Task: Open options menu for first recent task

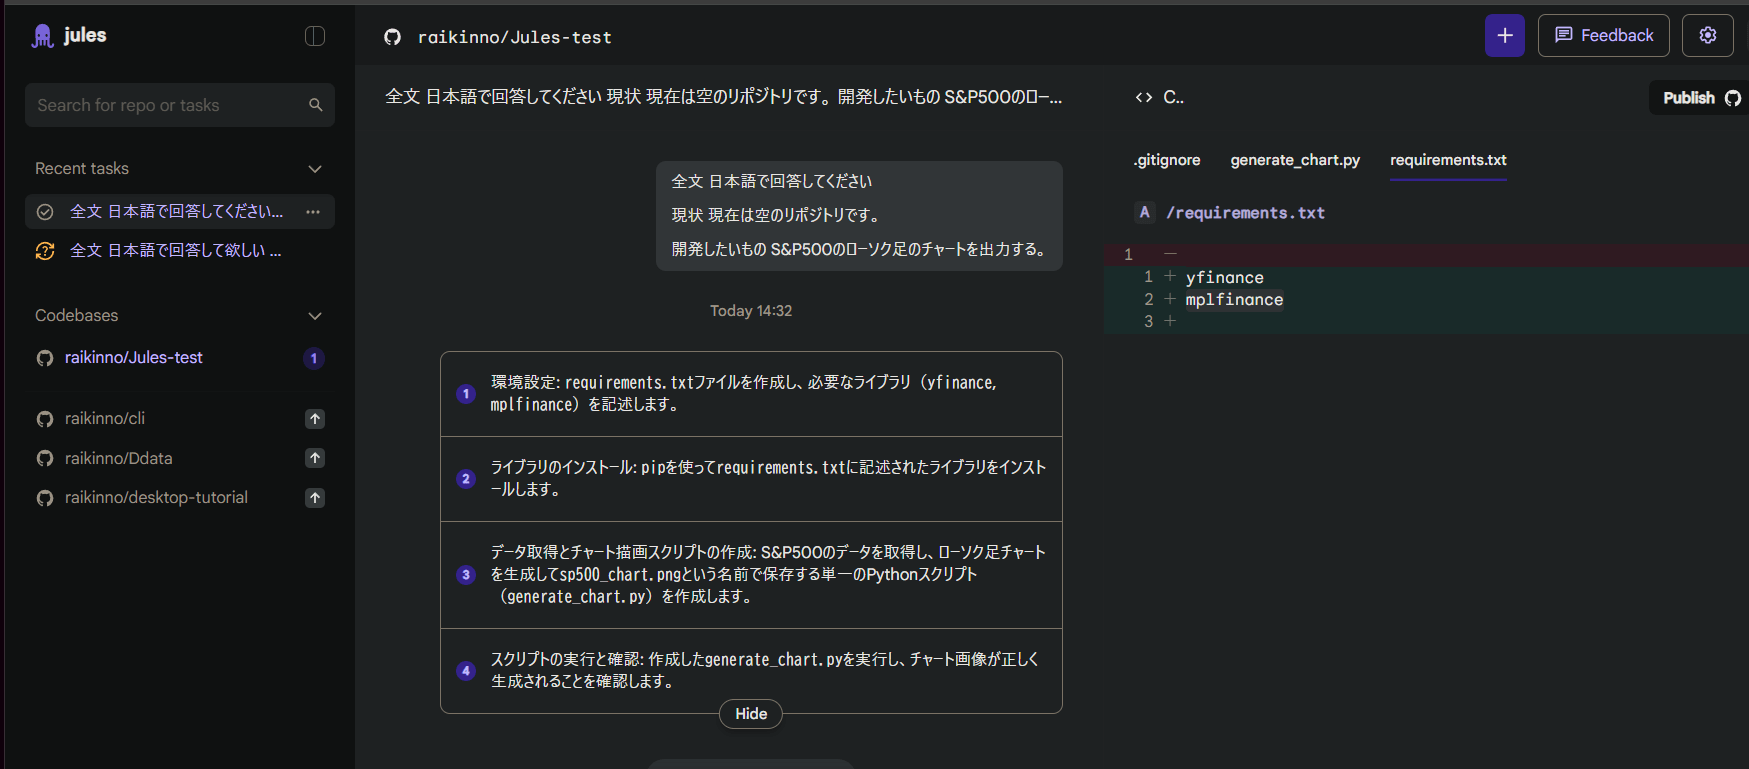Action: coord(313,212)
